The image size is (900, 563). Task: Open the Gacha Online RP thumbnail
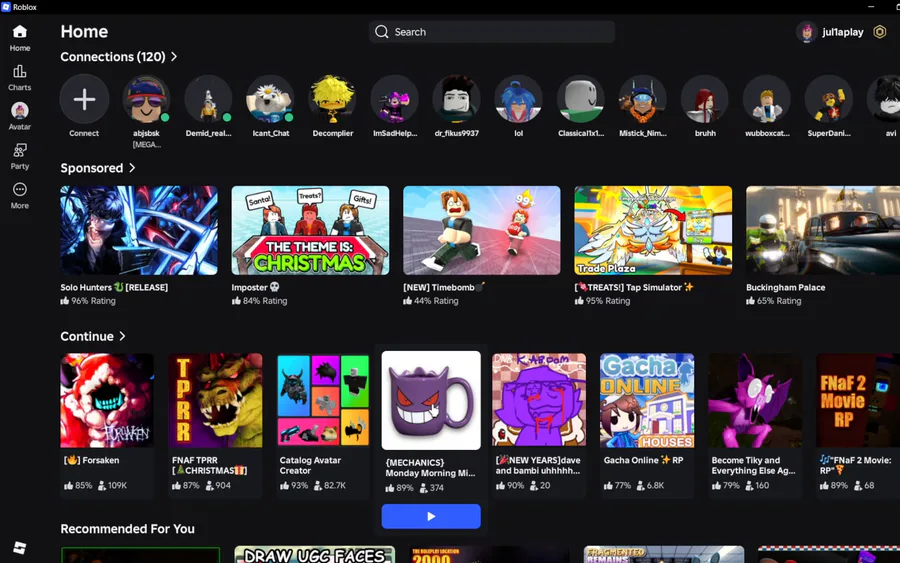click(647, 400)
